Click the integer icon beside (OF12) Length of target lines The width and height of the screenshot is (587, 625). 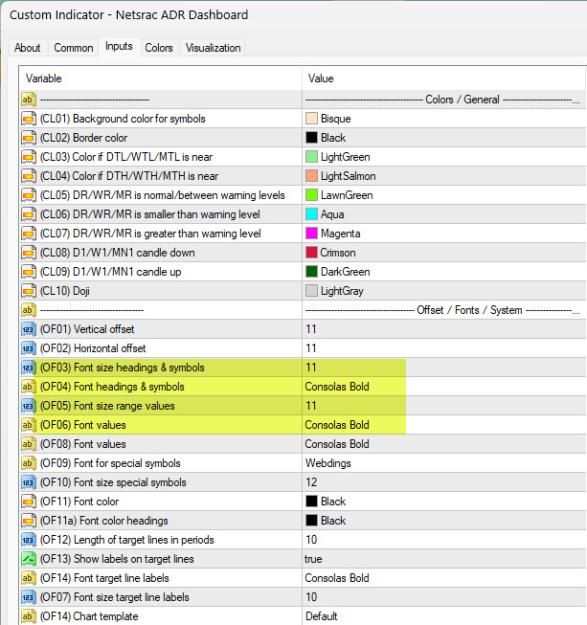(x=28, y=540)
